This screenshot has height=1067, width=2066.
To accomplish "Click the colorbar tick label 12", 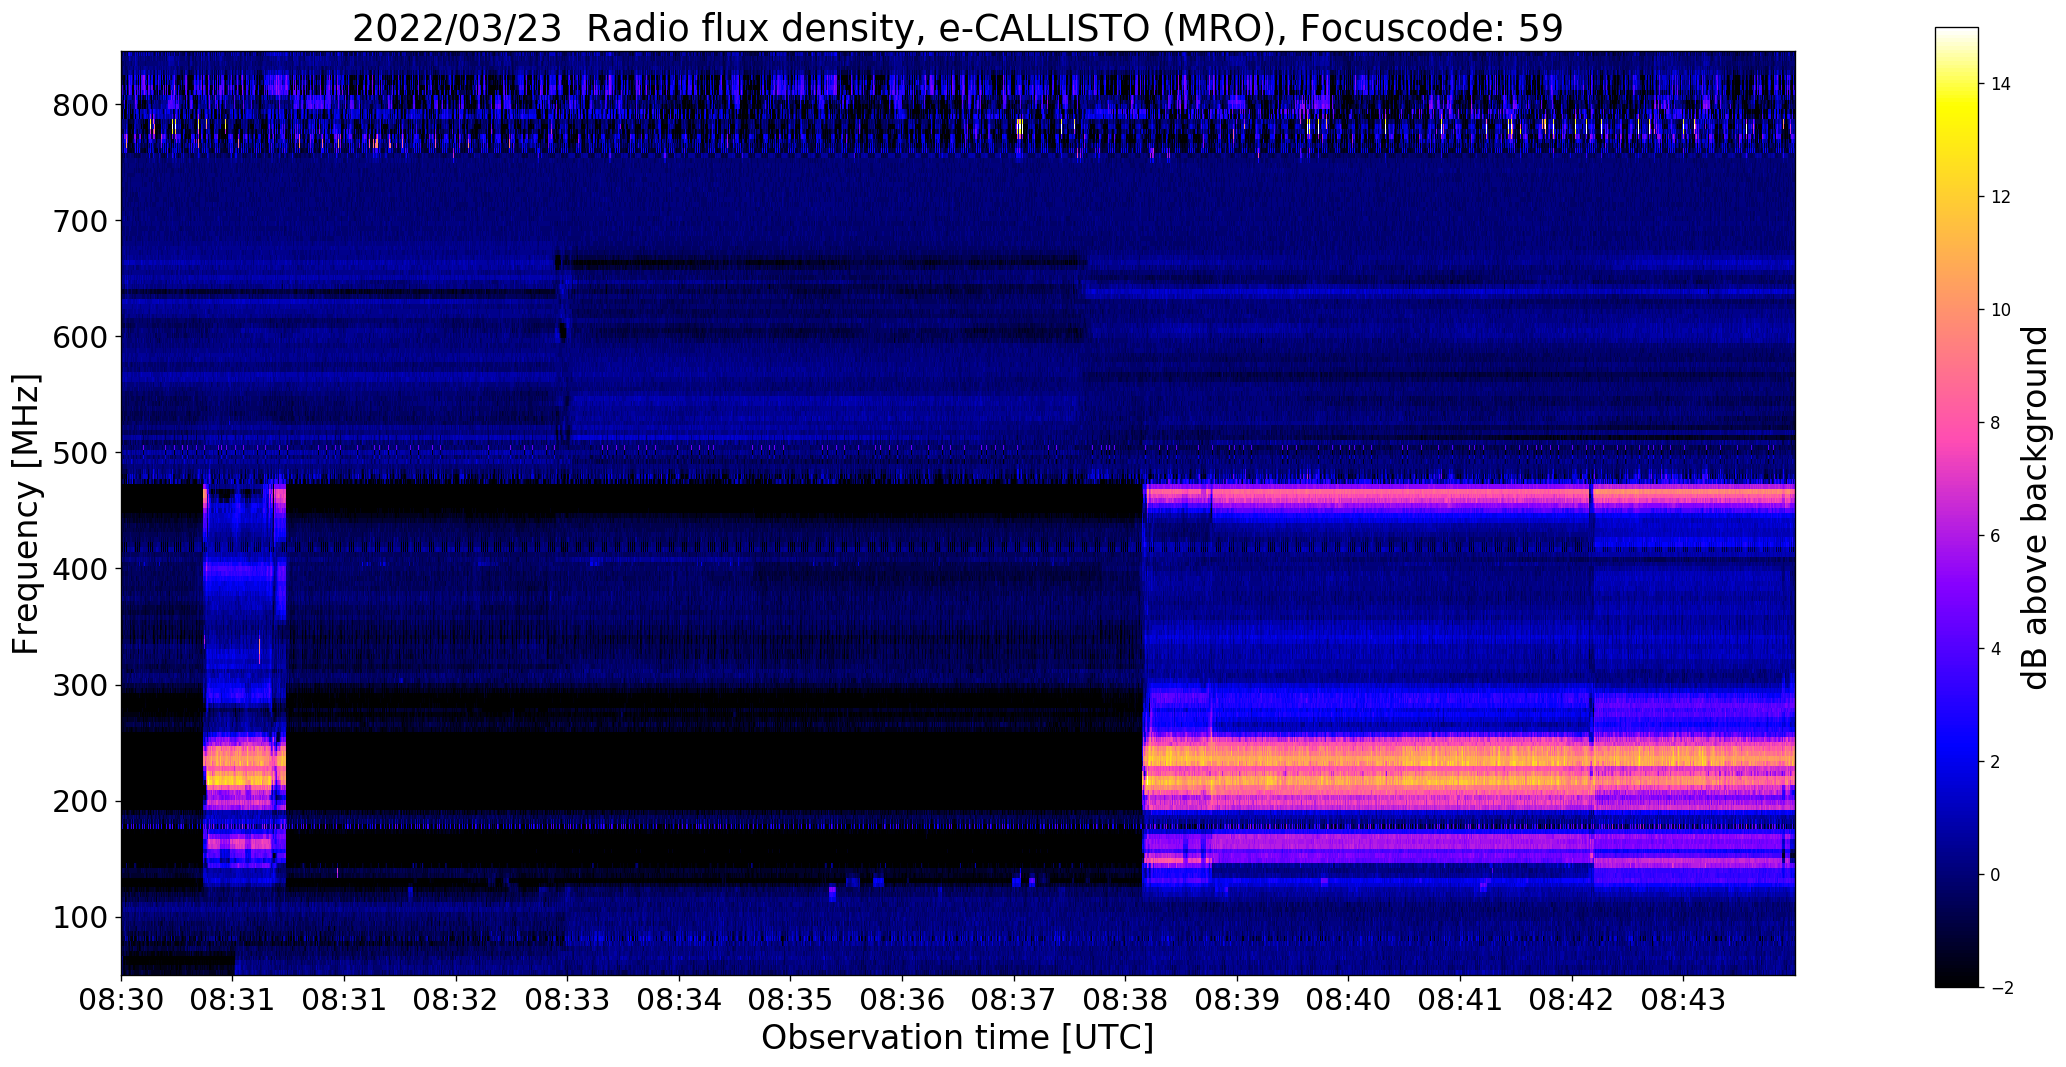I will click(2001, 197).
